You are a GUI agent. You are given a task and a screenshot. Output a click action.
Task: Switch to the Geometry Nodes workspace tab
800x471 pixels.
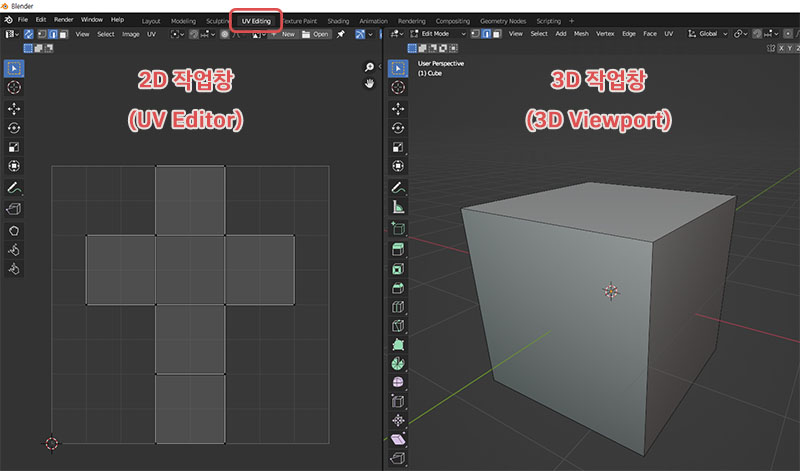(x=503, y=21)
